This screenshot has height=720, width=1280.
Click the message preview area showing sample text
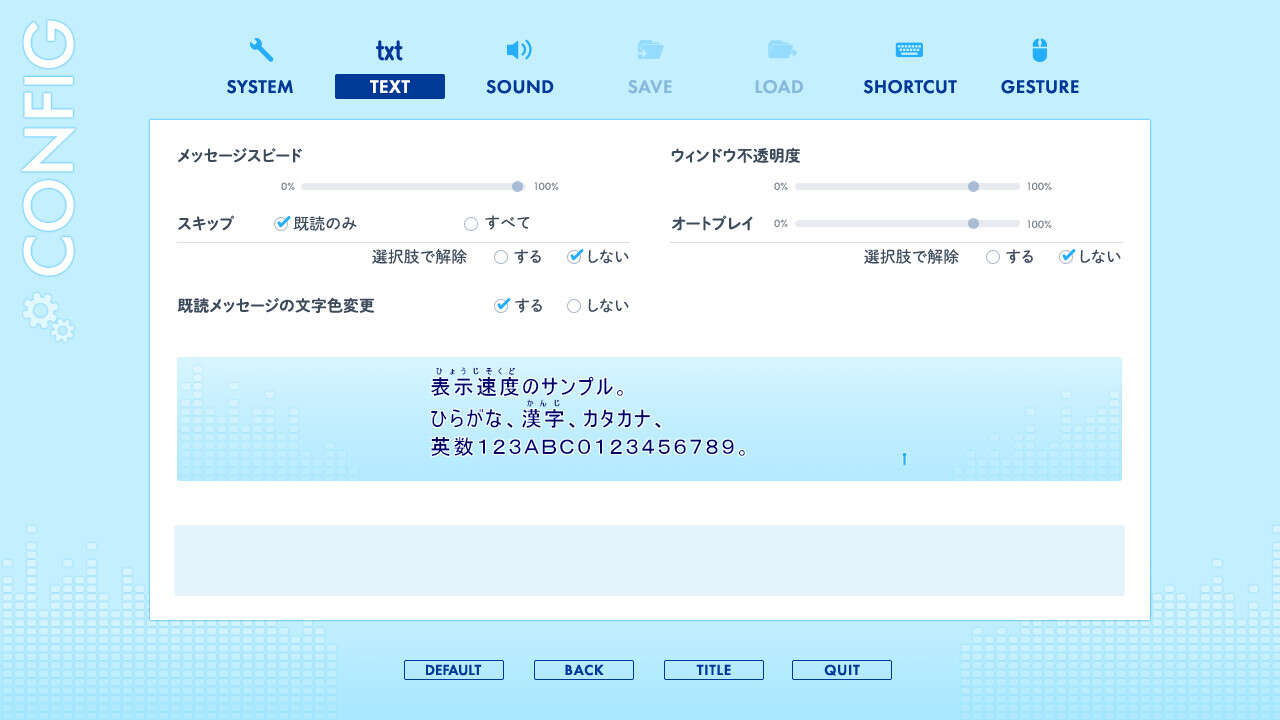pyautogui.click(x=650, y=418)
